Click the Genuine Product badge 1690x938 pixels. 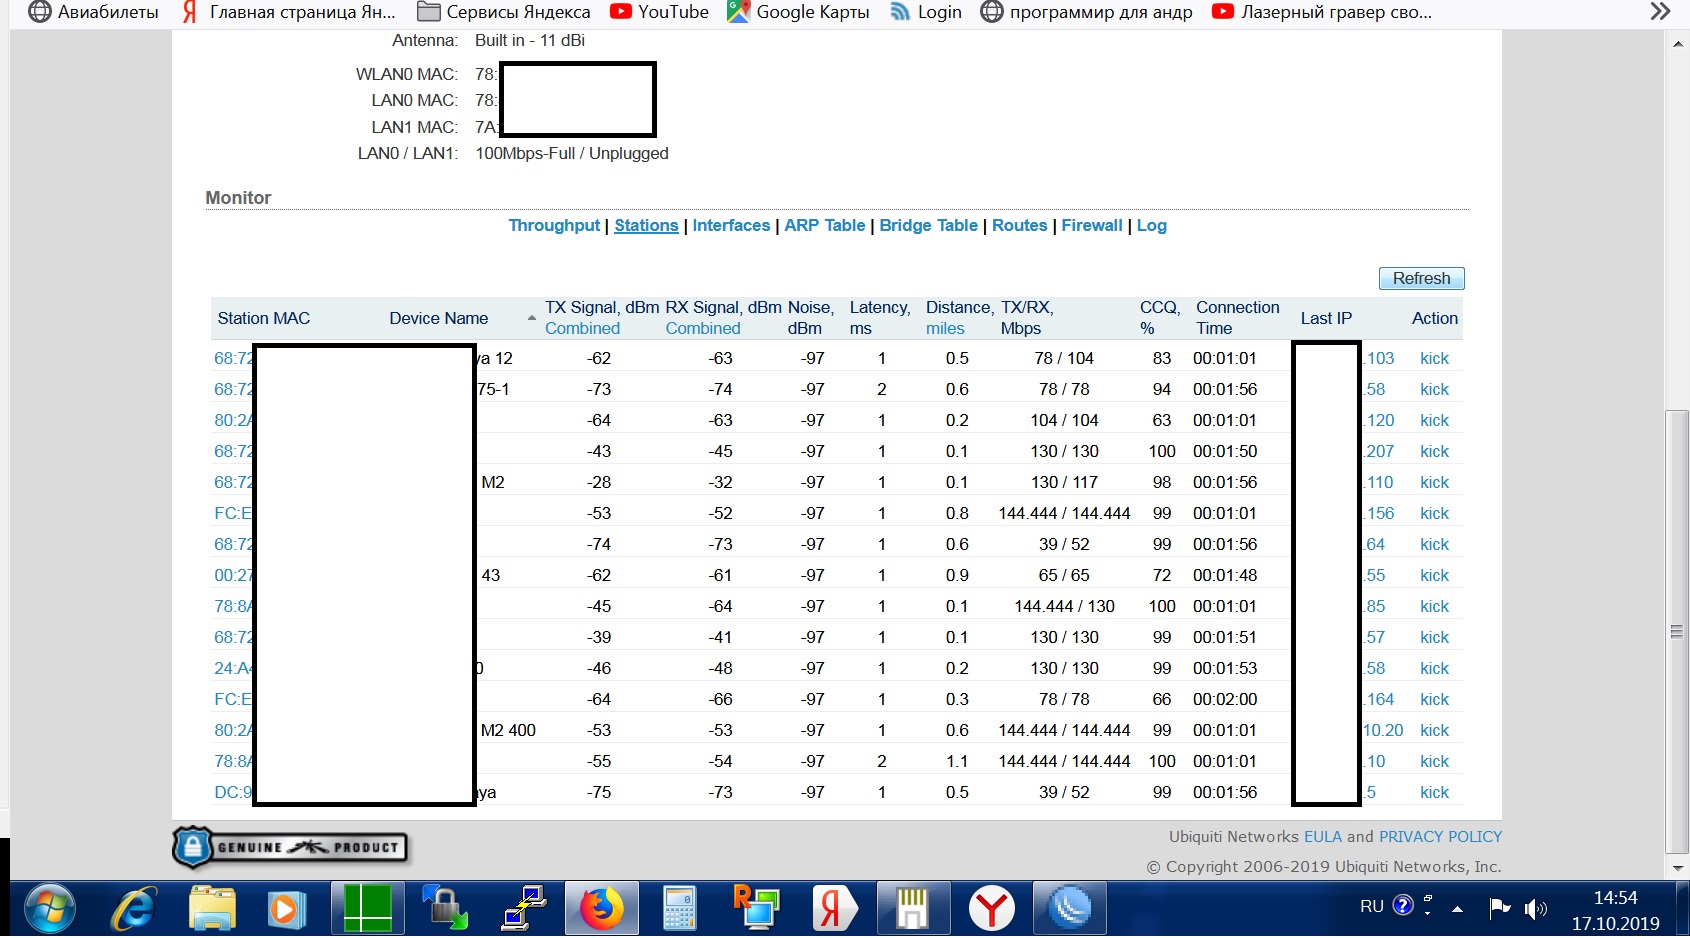(x=290, y=847)
